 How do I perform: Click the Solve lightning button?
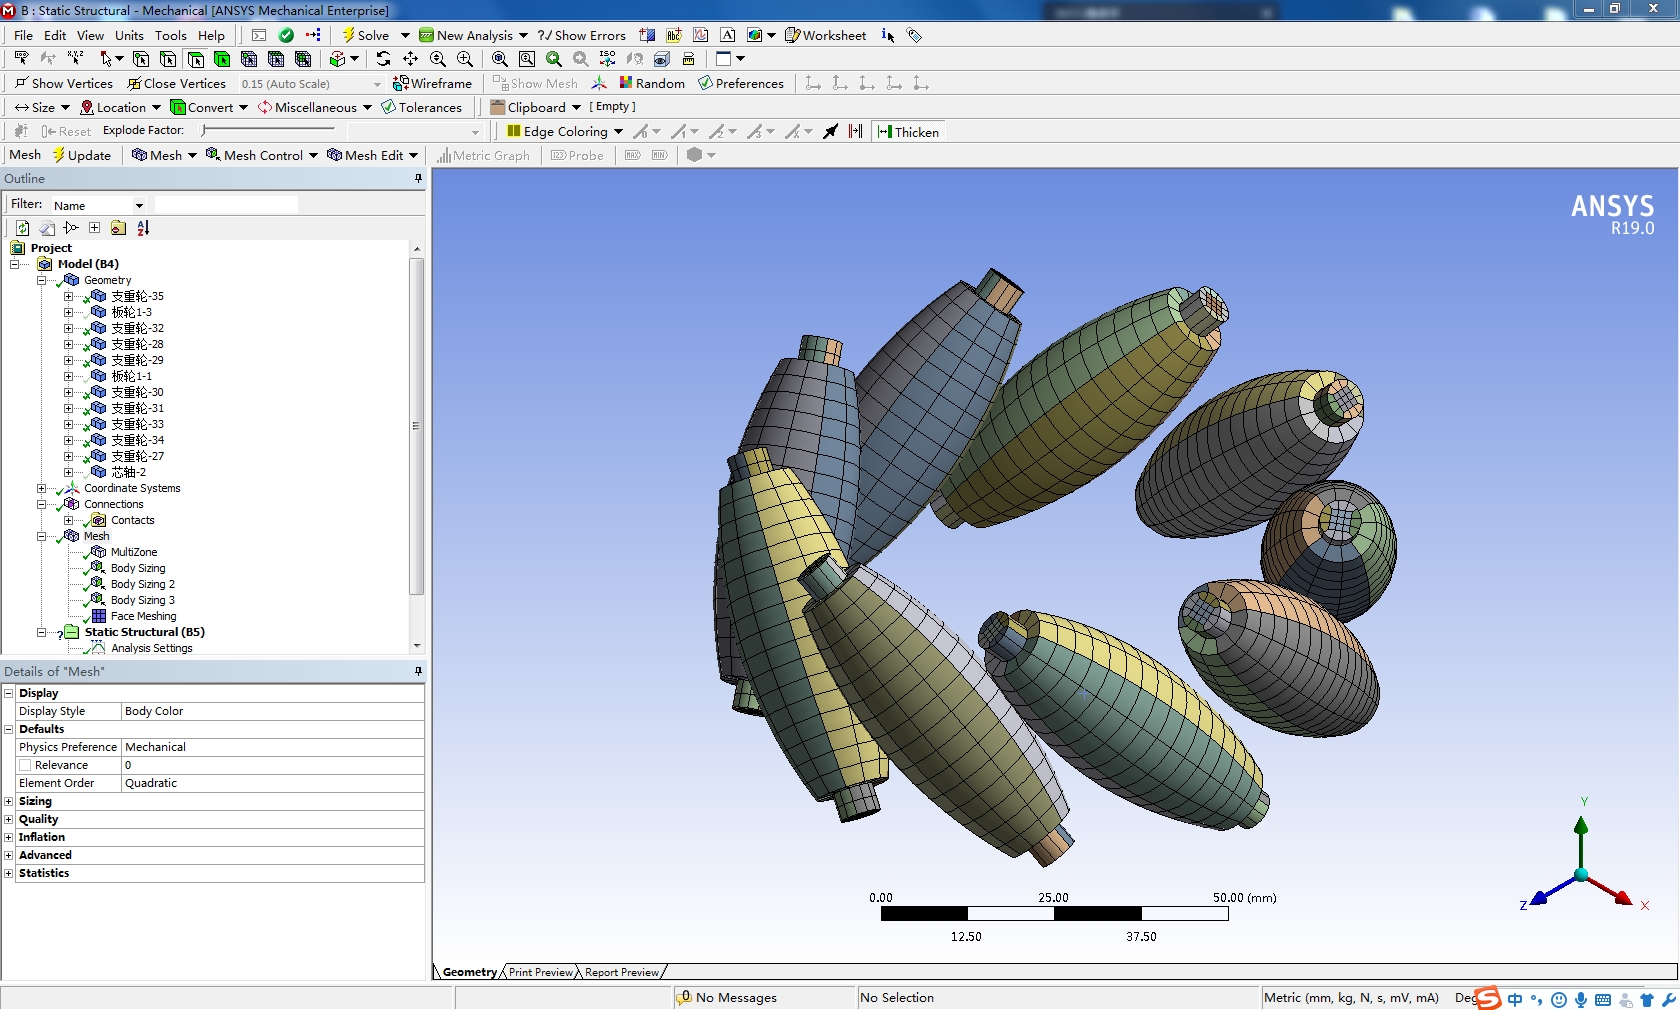point(366,35)
